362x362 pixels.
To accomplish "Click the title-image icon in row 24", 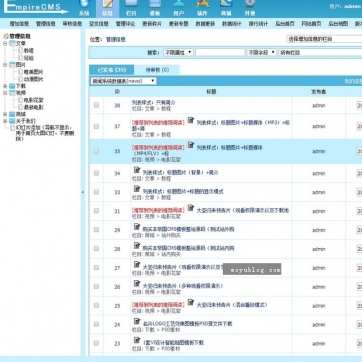I will pyautogui.click(x=137, y=321).
